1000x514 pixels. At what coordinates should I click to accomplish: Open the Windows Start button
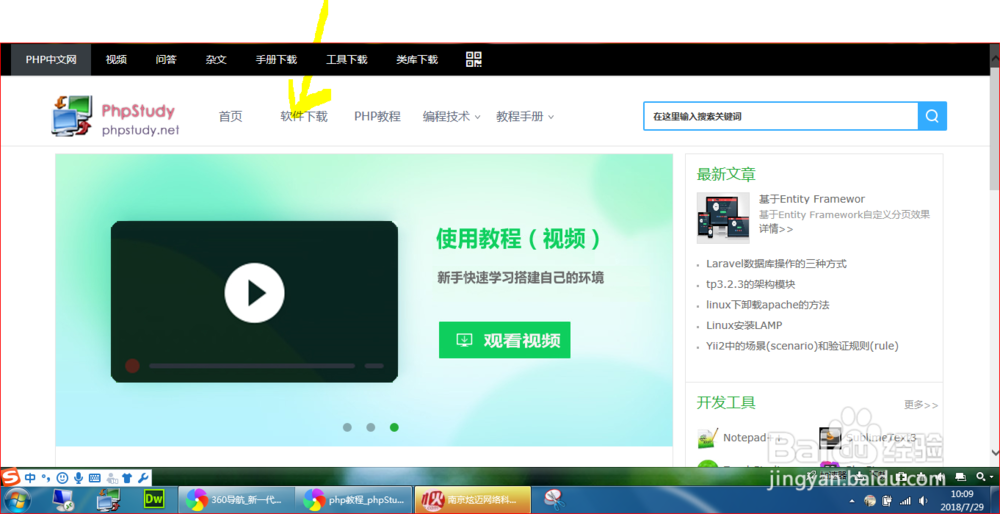17,500
